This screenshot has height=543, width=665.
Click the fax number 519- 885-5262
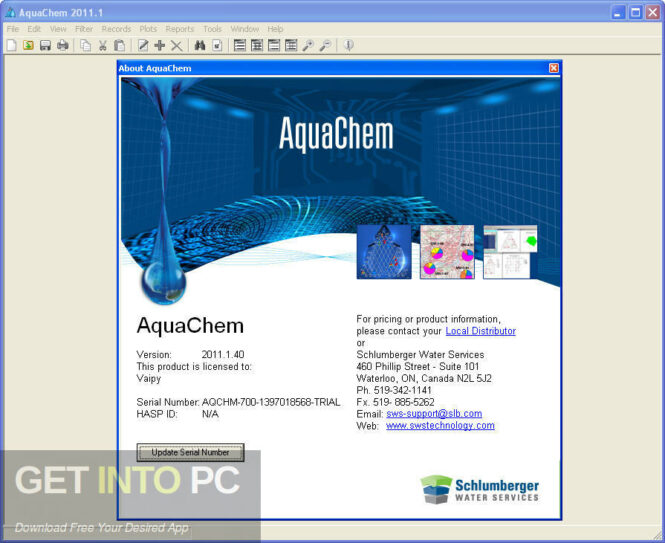pos(403,402)
